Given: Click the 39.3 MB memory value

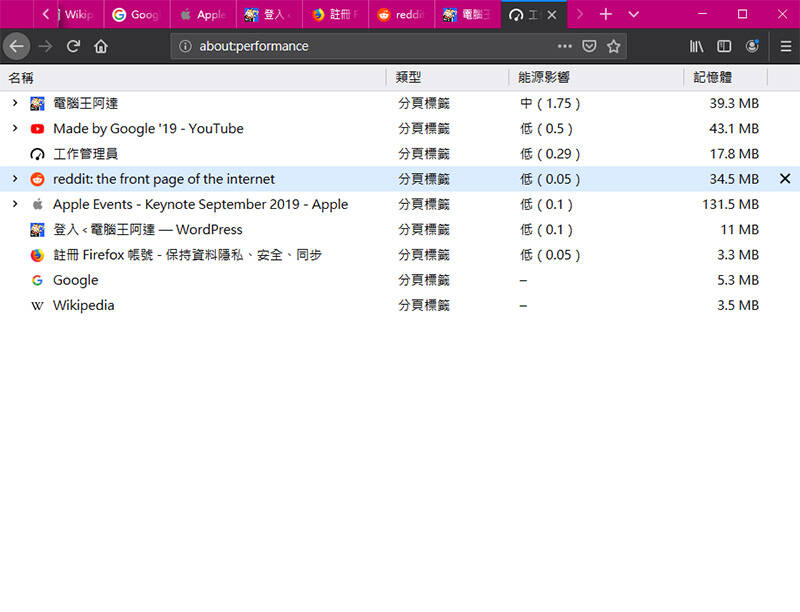Looking at the screenshot, I should (734, 103).
